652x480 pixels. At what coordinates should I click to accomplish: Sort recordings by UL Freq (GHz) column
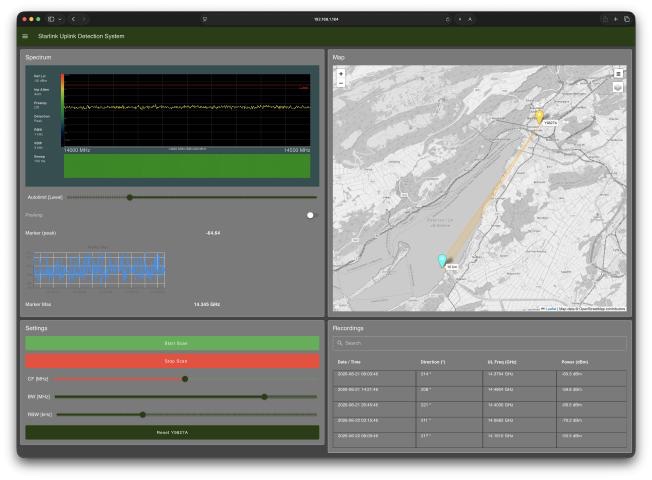tap(502, 362)
